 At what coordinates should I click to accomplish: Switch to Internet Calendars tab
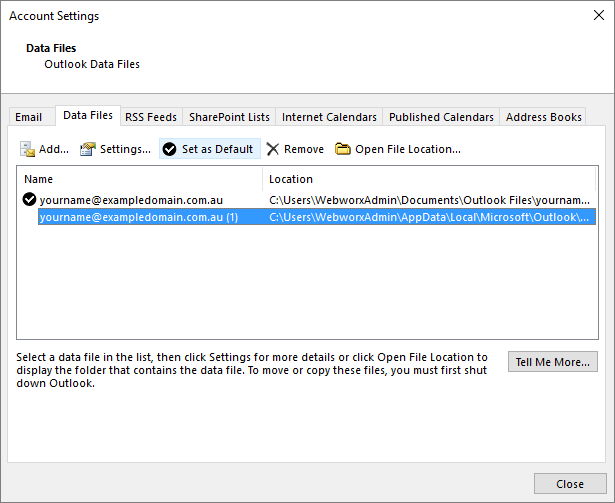click(x=329, y=117)
